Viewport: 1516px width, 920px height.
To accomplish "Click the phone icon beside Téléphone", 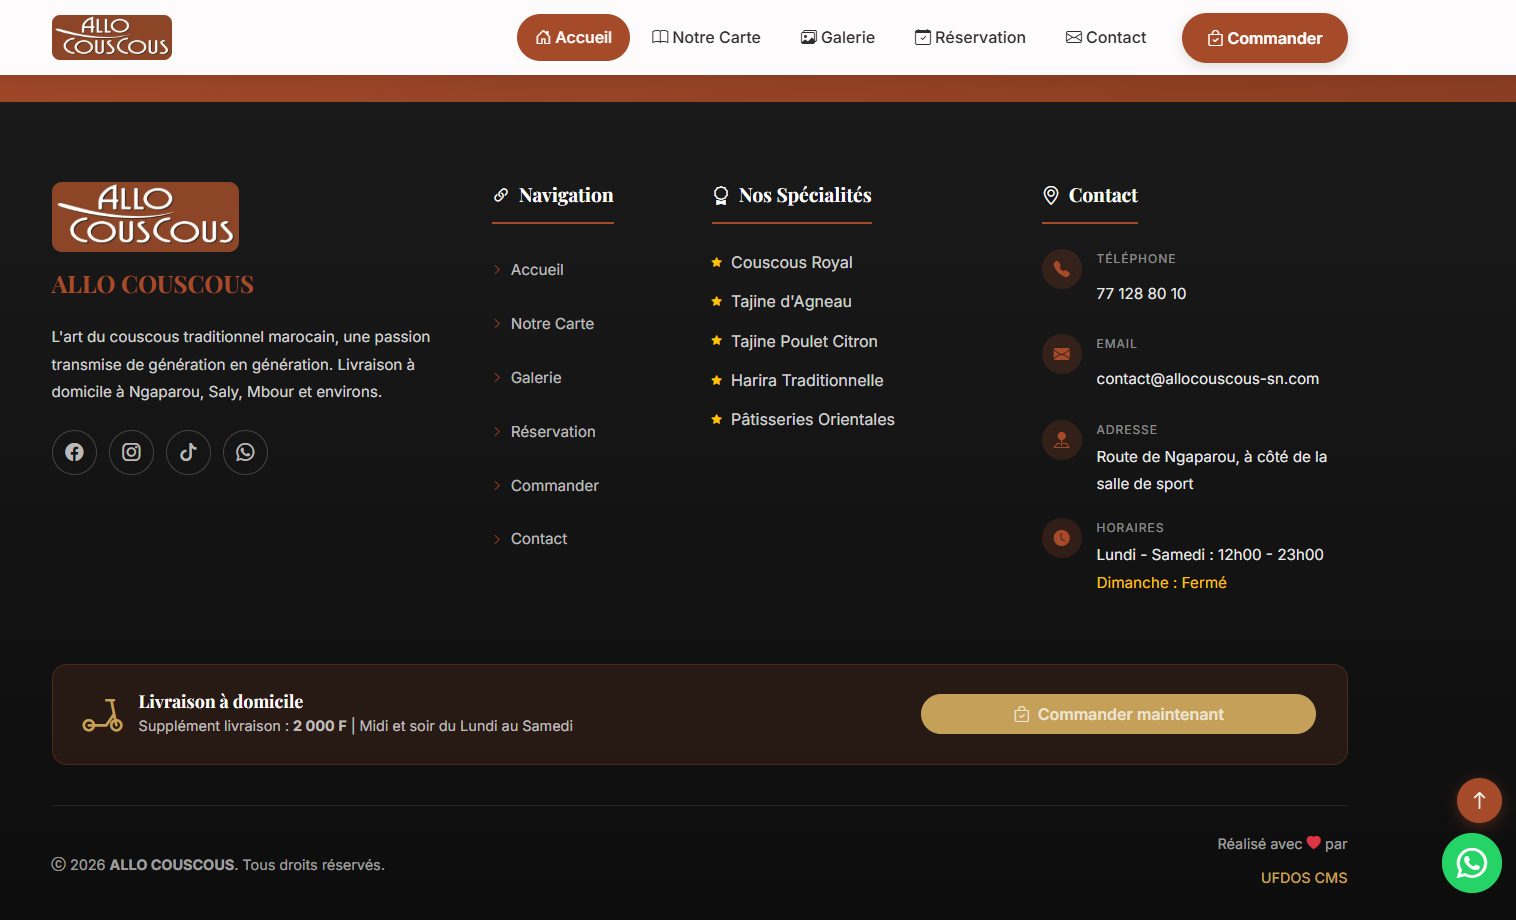I will tap(1061, 269).
